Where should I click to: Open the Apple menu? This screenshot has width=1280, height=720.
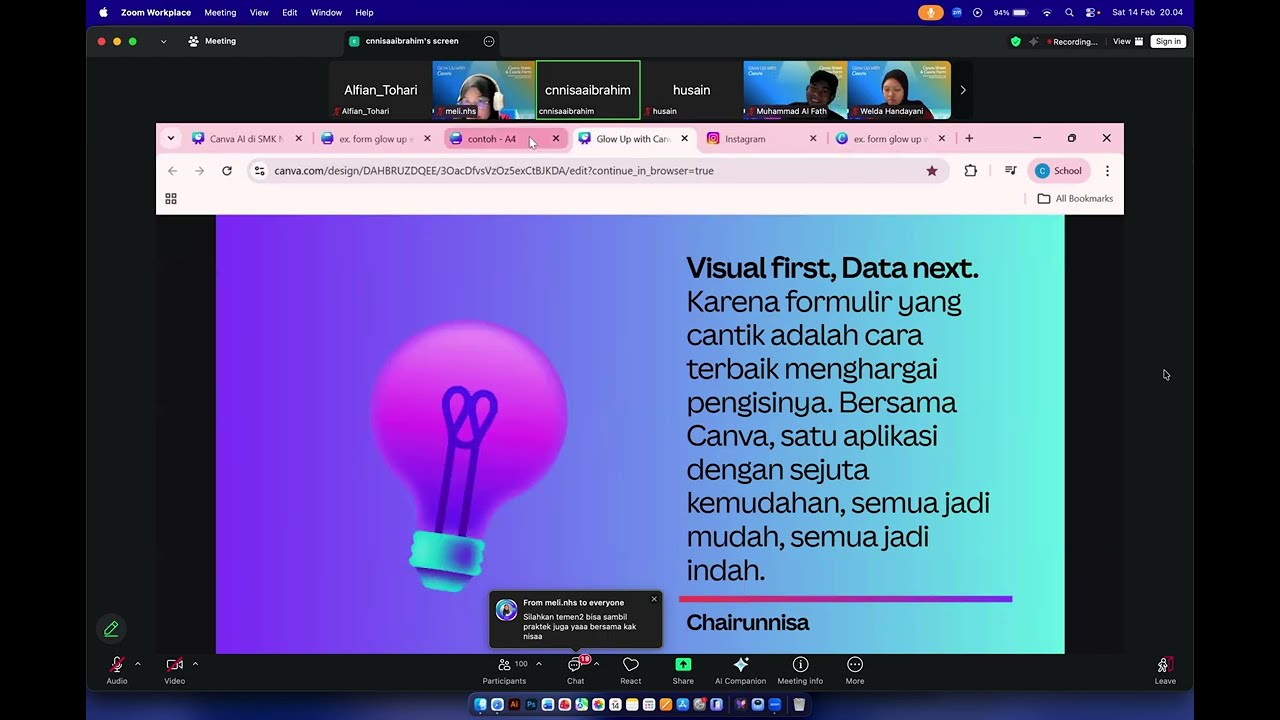(103, 12)
